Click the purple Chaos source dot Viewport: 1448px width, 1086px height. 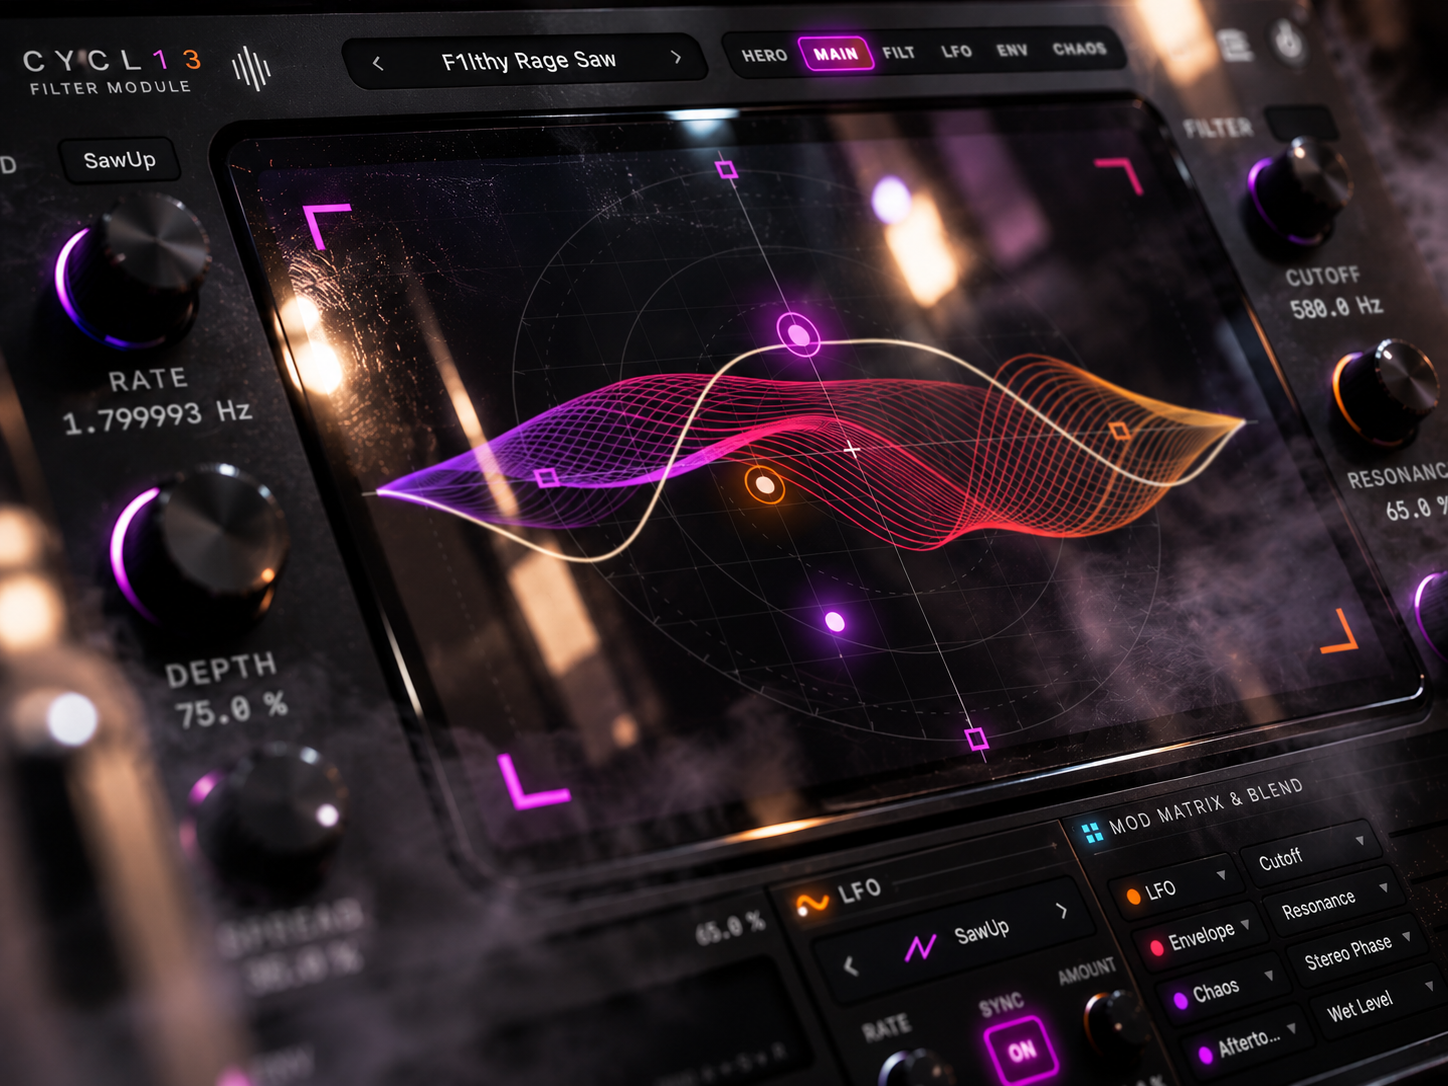point(1180,1000)
